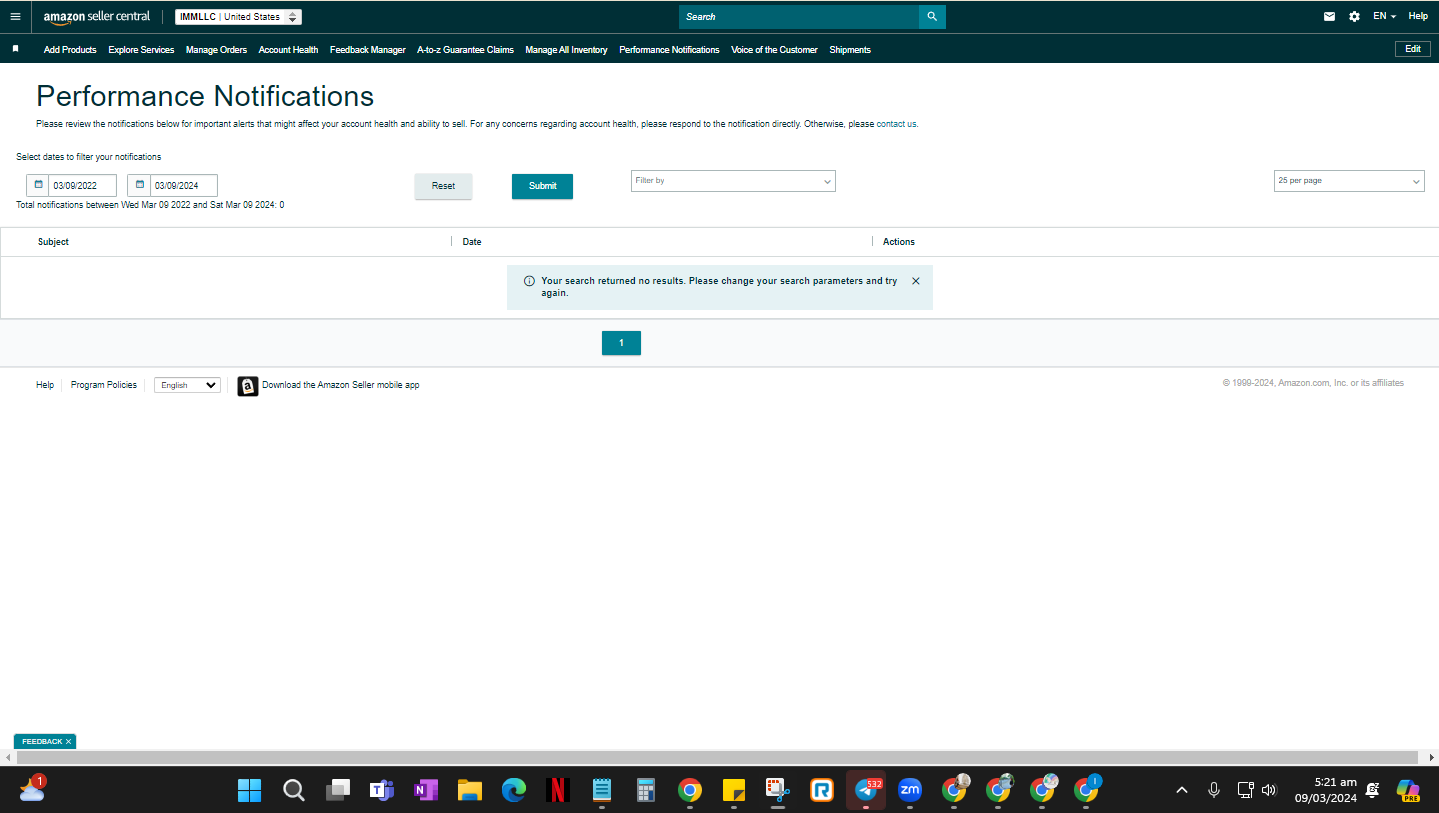The width and height of the screenshot is (1439, 813).
Task: Open Feedback Manager
Action: pos(368,50)
